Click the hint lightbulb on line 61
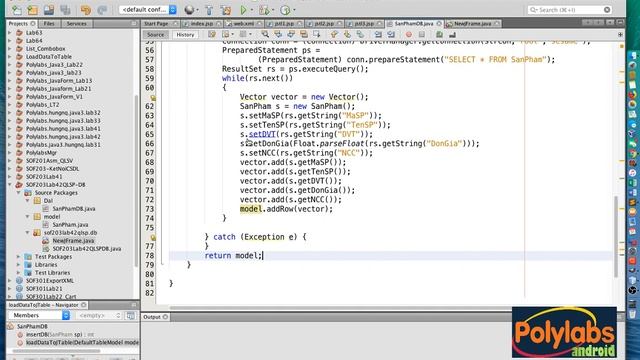Screen dimensions: 640x360 (x=153, y=98)
